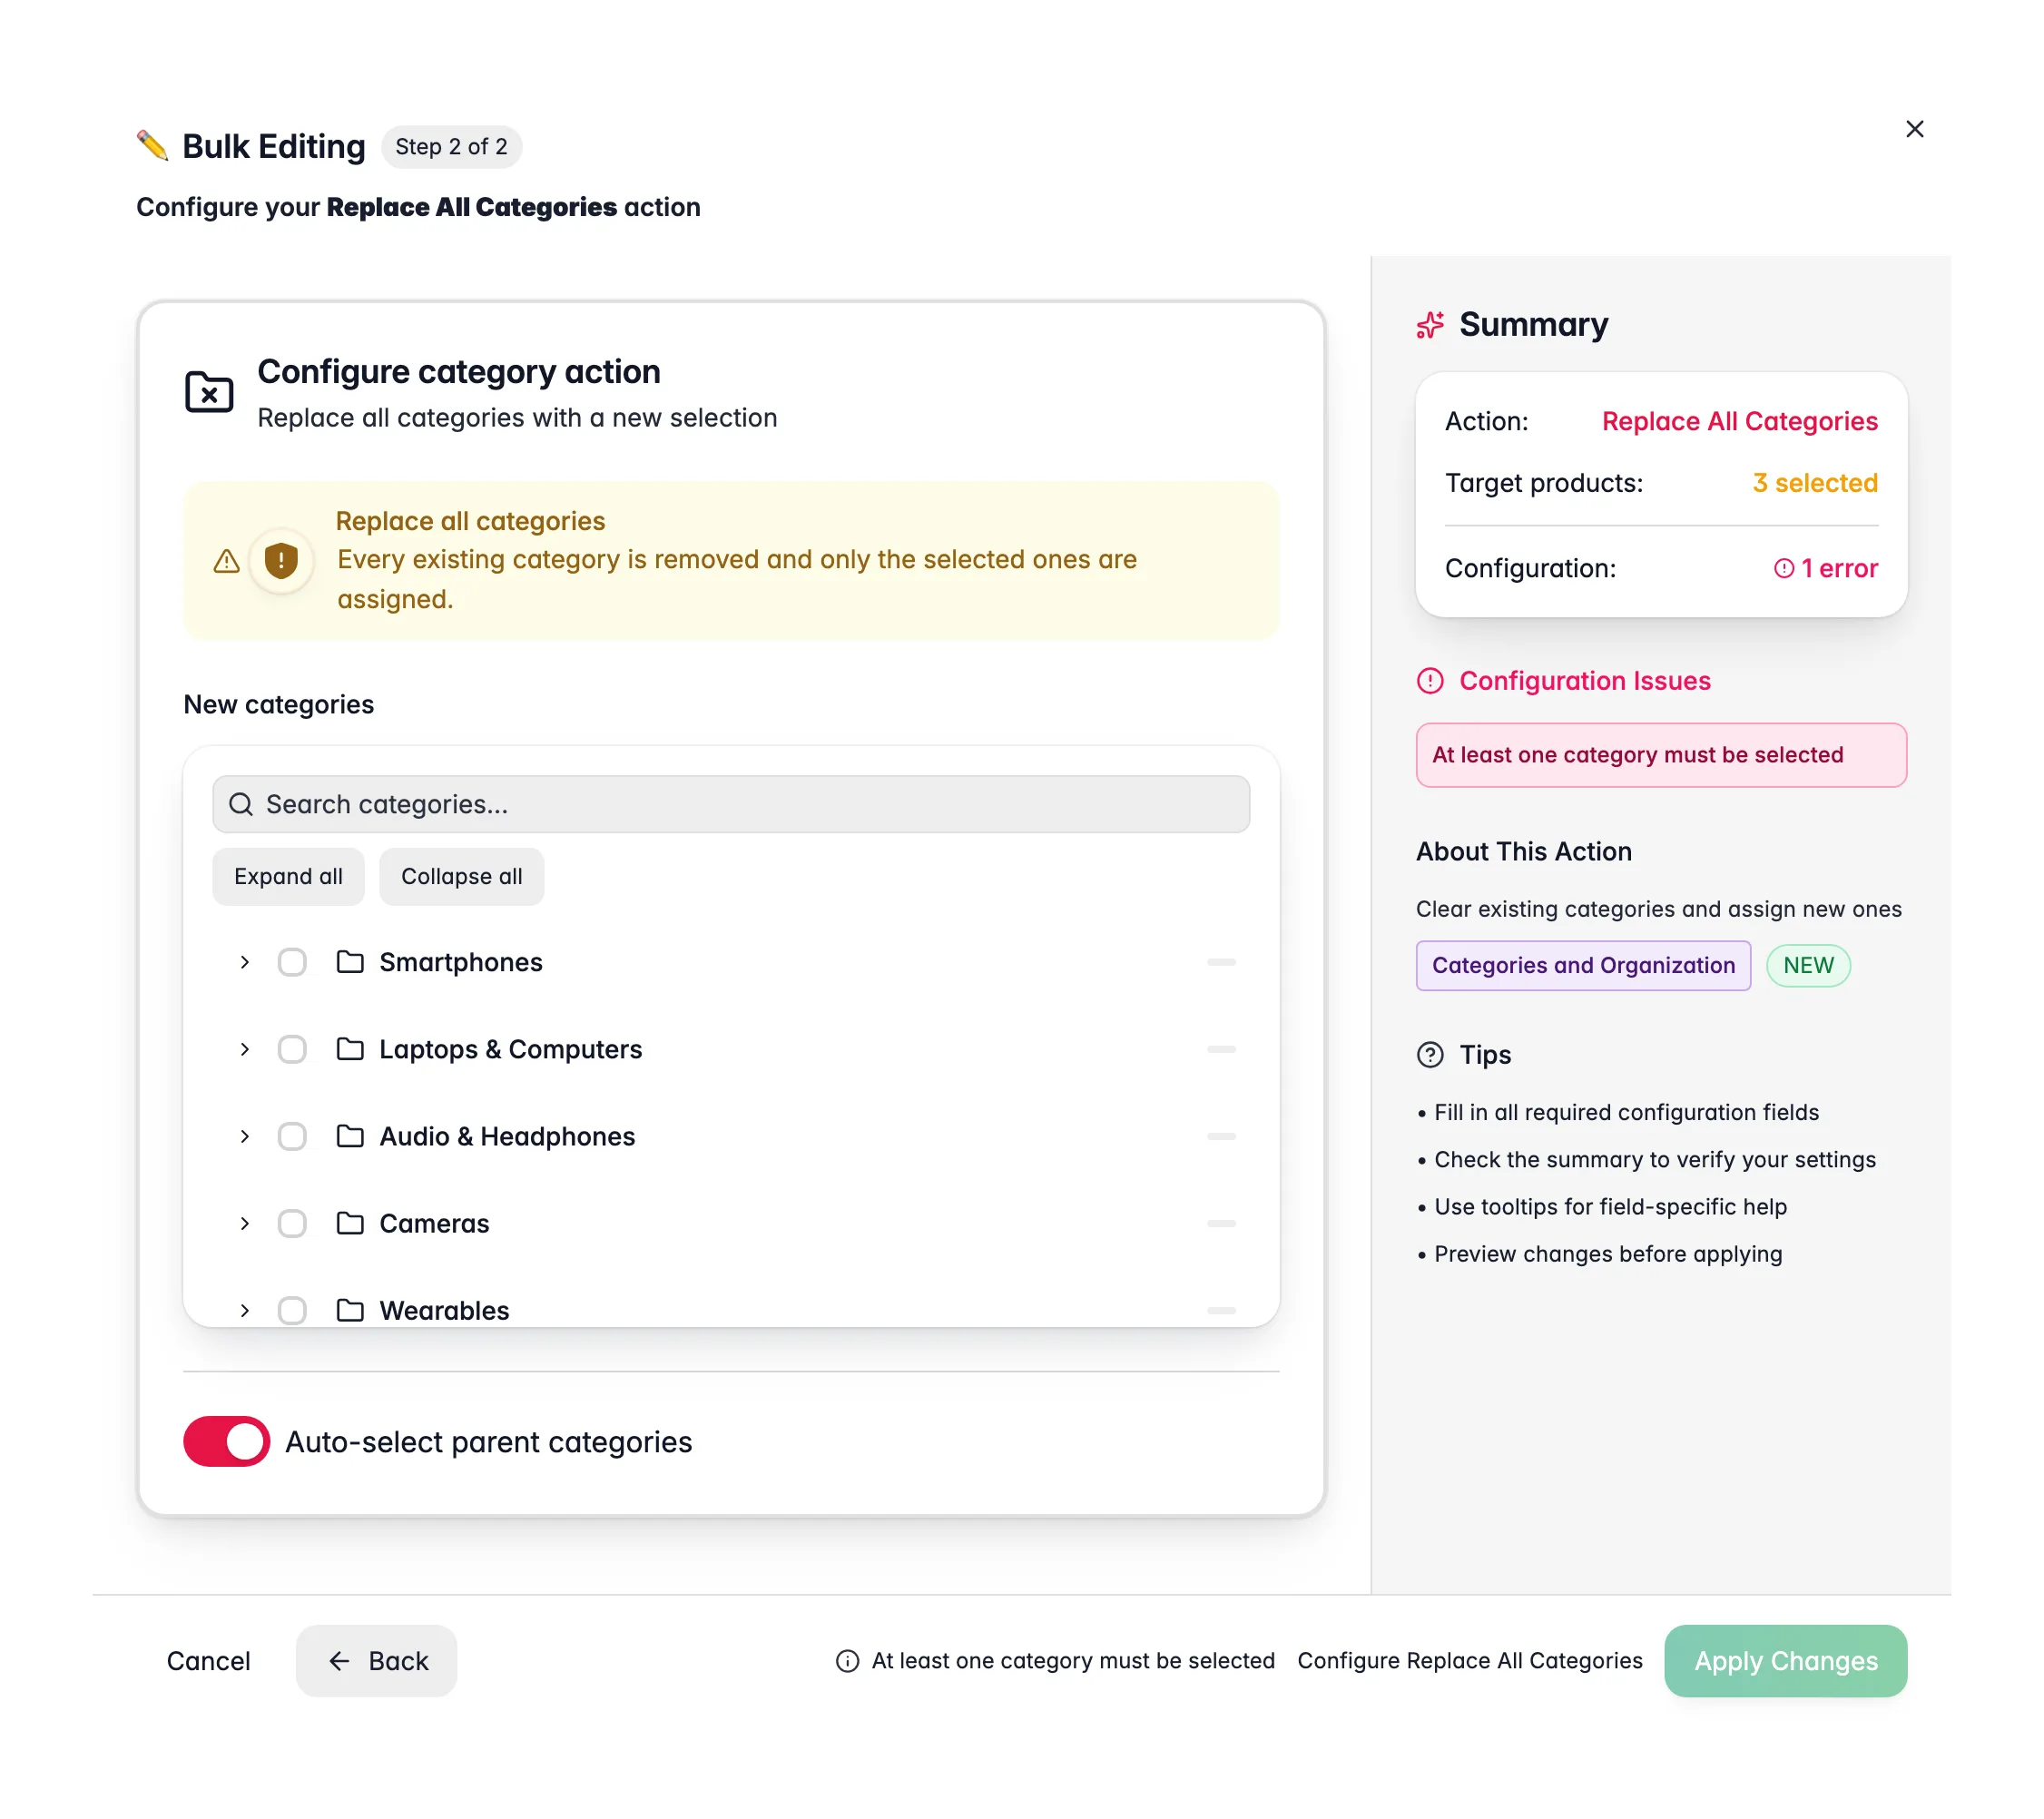Click the 'At least one category must be selected' error box

(x=1661, y=755)
